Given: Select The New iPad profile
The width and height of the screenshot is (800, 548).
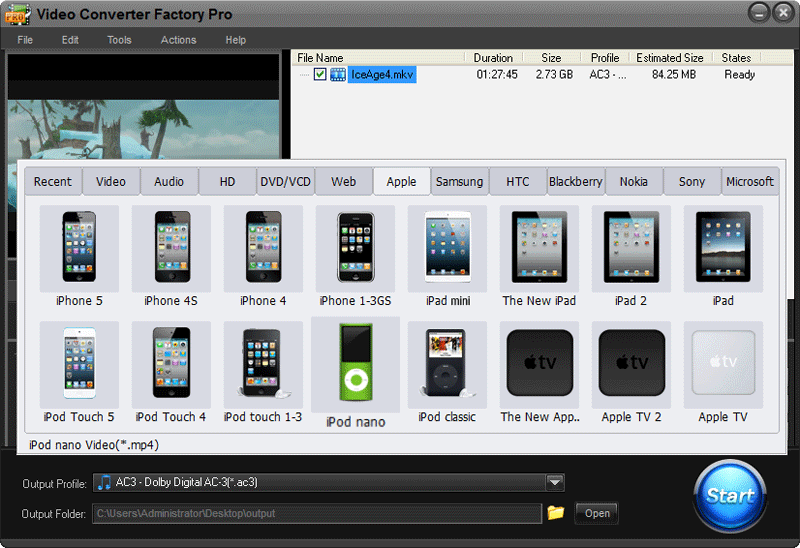Looking at the screenshot, I should point(539,248).
